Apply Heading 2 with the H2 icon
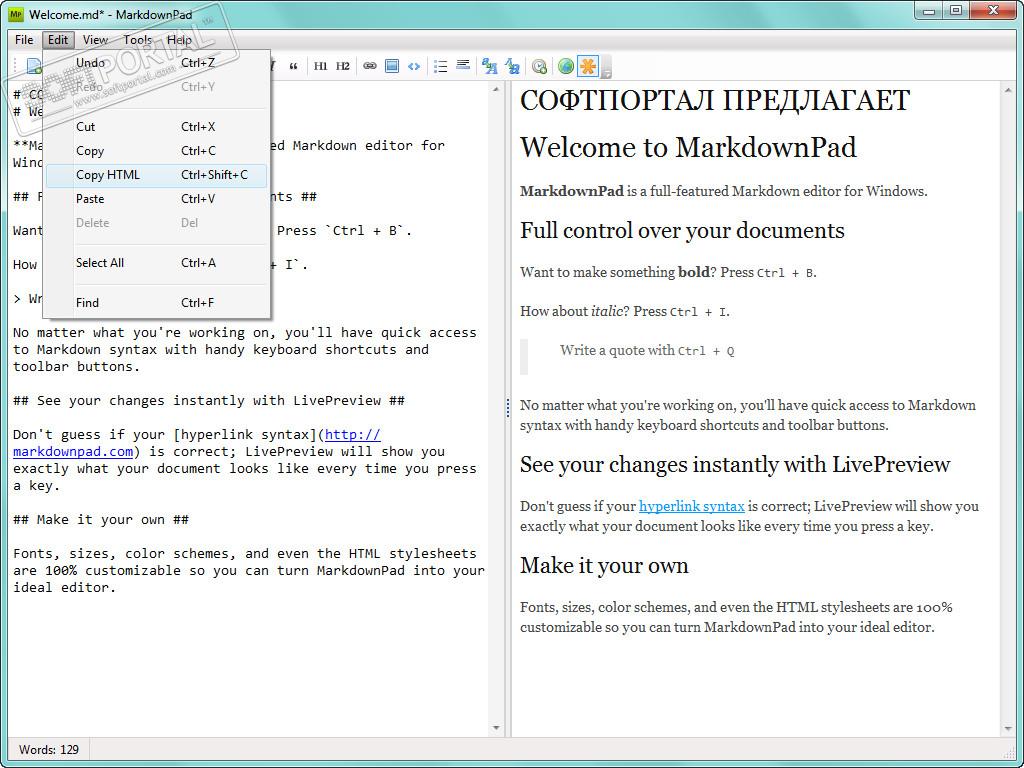Viewport: 1024px width, 768px height. pos(343,66)
